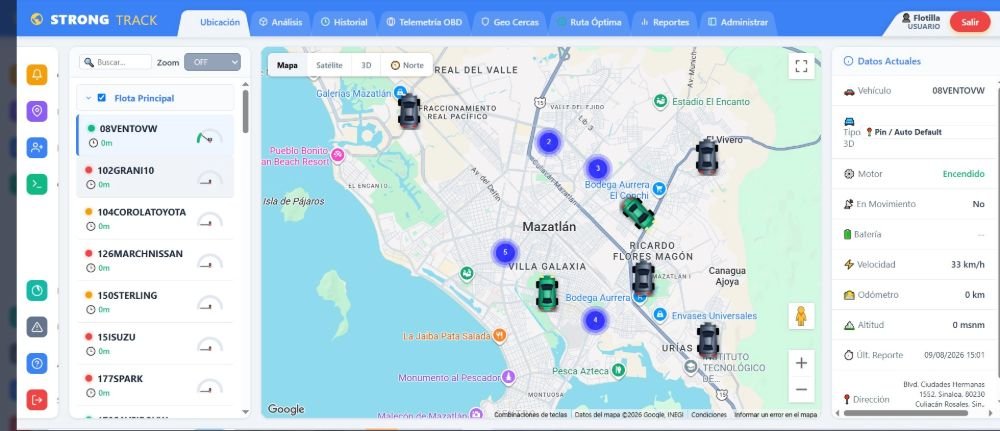Click the Strong Track globe logo icon

click(x=37, y=20)
